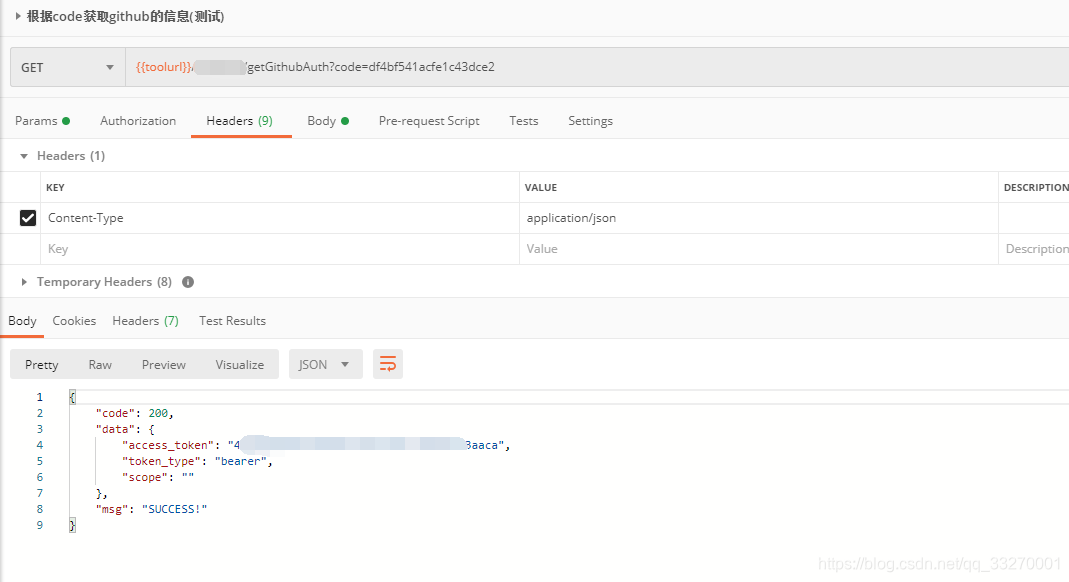The image size is (1069, 582).
Task: Open the Settings tab
Action: coord(590,121)
